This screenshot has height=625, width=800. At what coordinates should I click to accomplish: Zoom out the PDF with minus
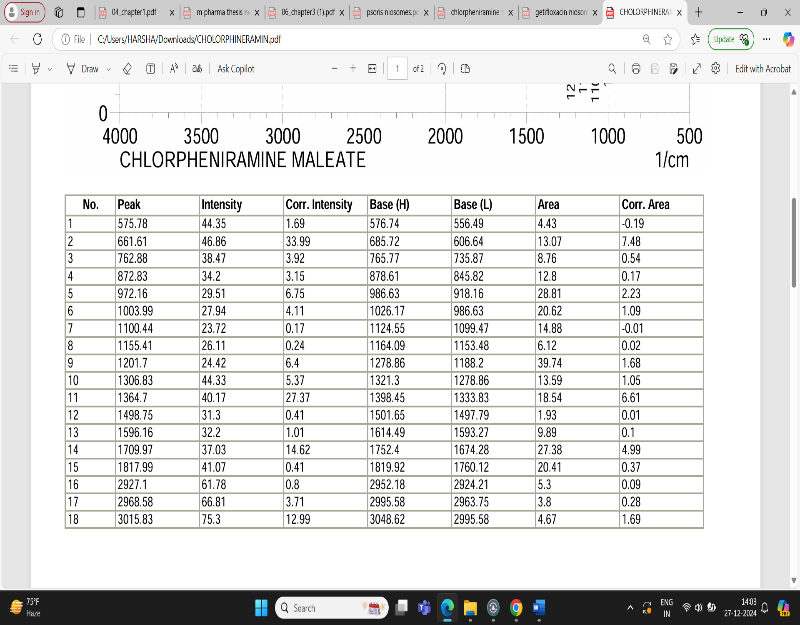pos(335,68)
